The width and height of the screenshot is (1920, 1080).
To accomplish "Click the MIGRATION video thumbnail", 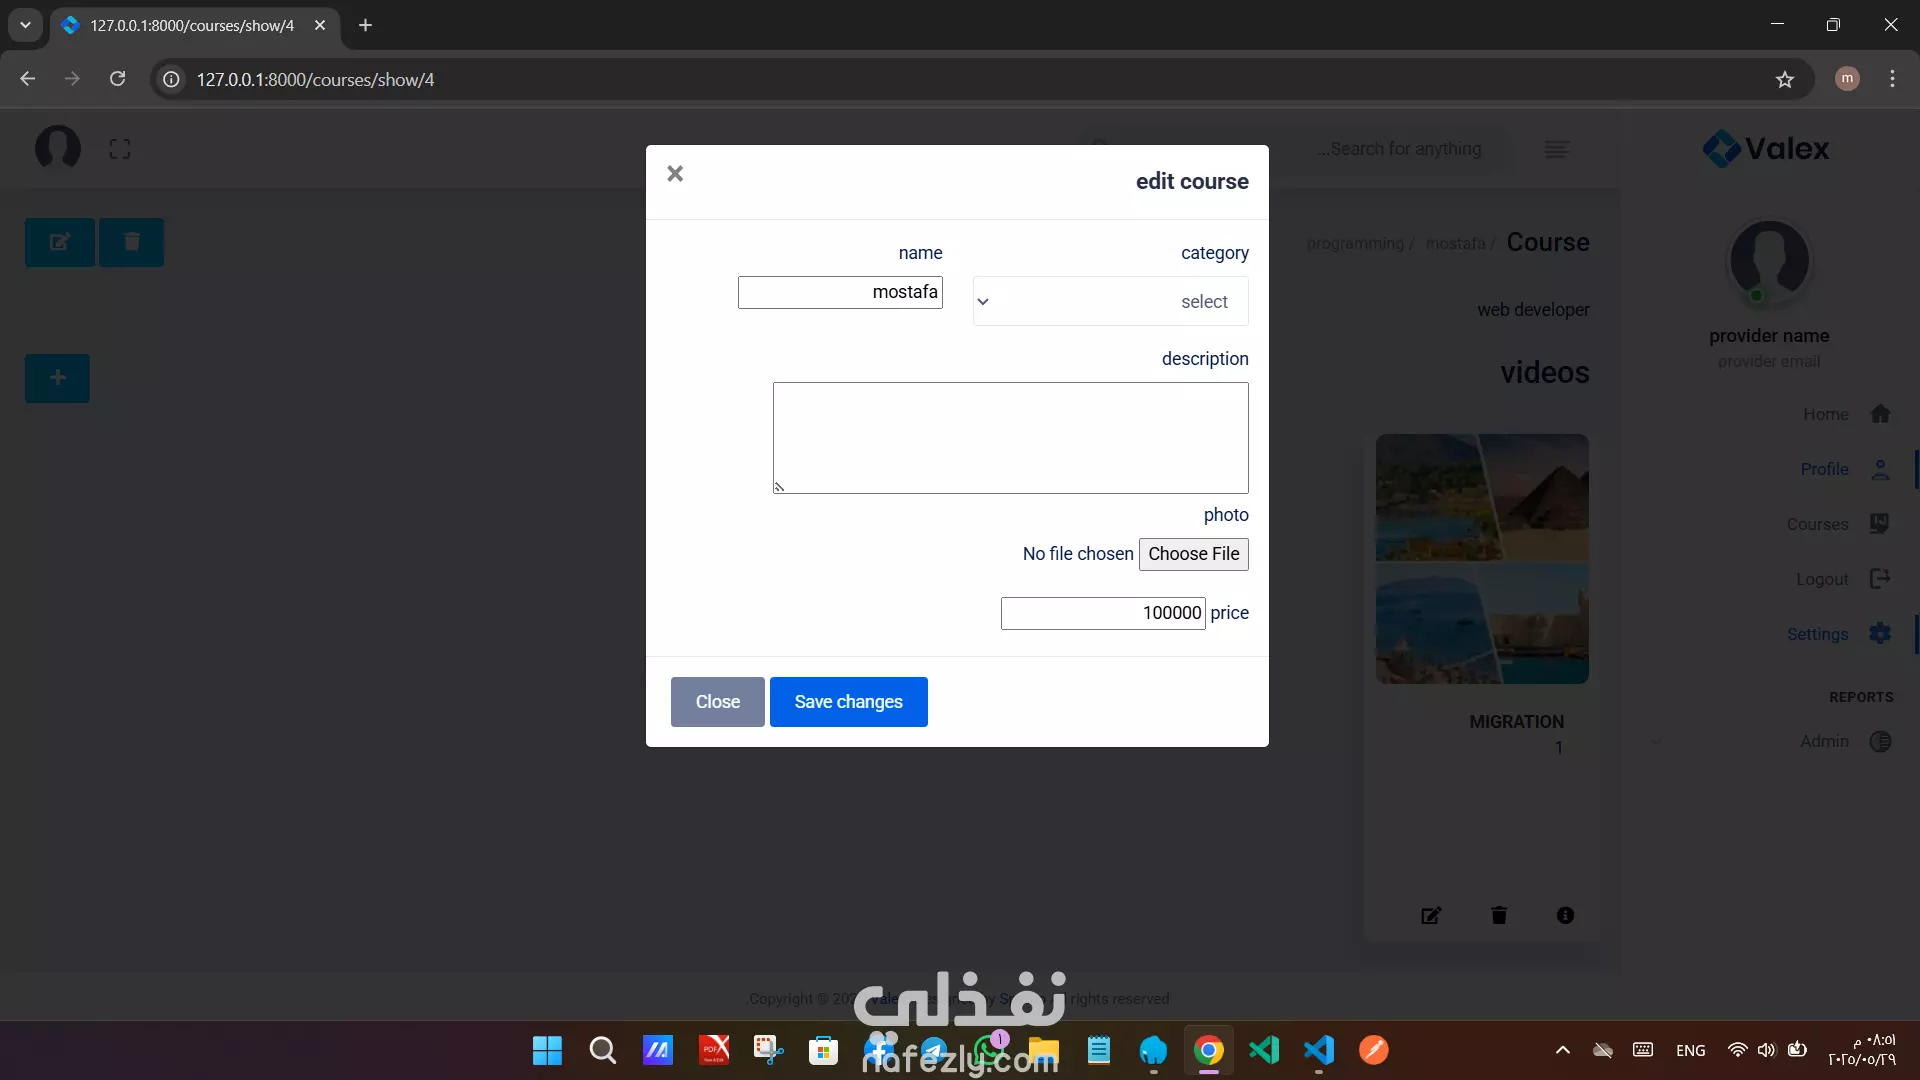I will (x=1482, y=559).
